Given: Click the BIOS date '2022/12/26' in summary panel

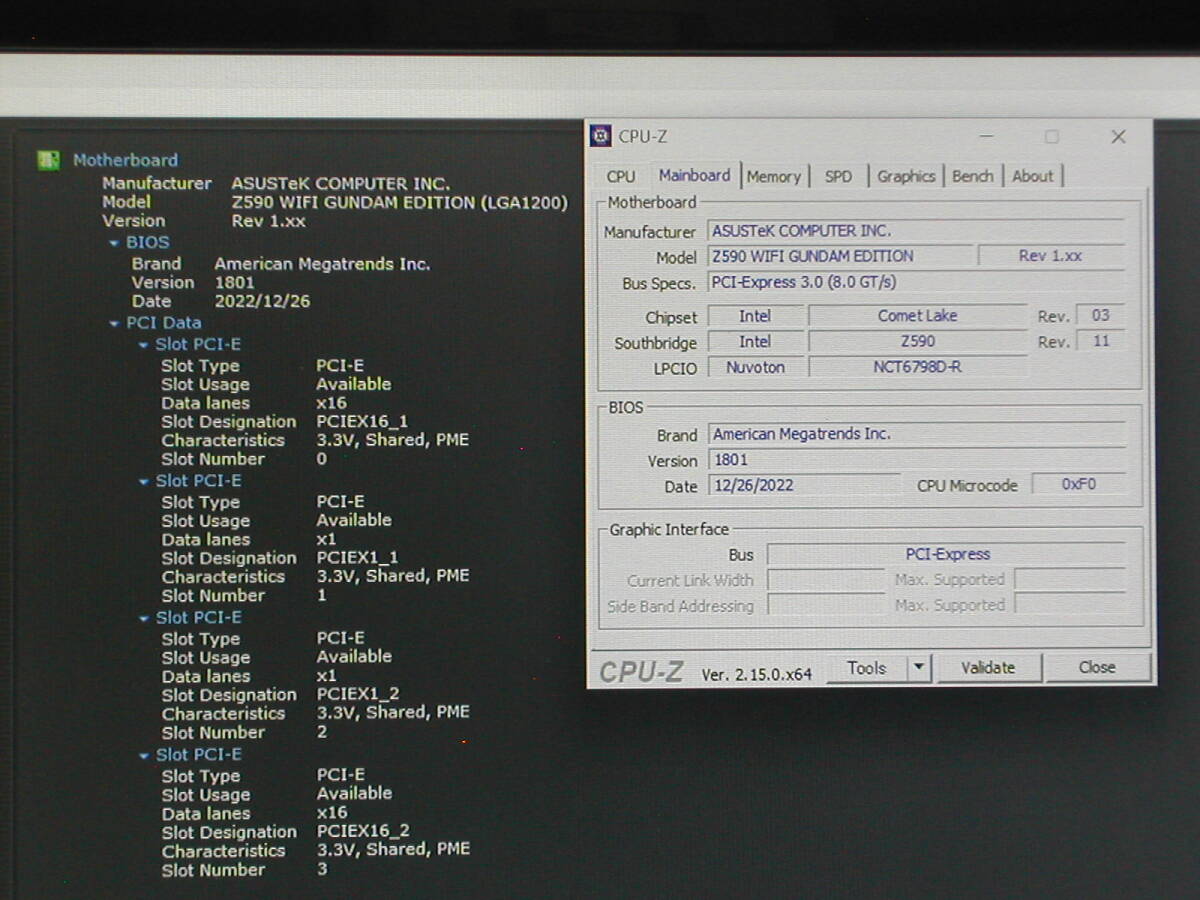Looking at the screenshot, I should click(262, 302).
